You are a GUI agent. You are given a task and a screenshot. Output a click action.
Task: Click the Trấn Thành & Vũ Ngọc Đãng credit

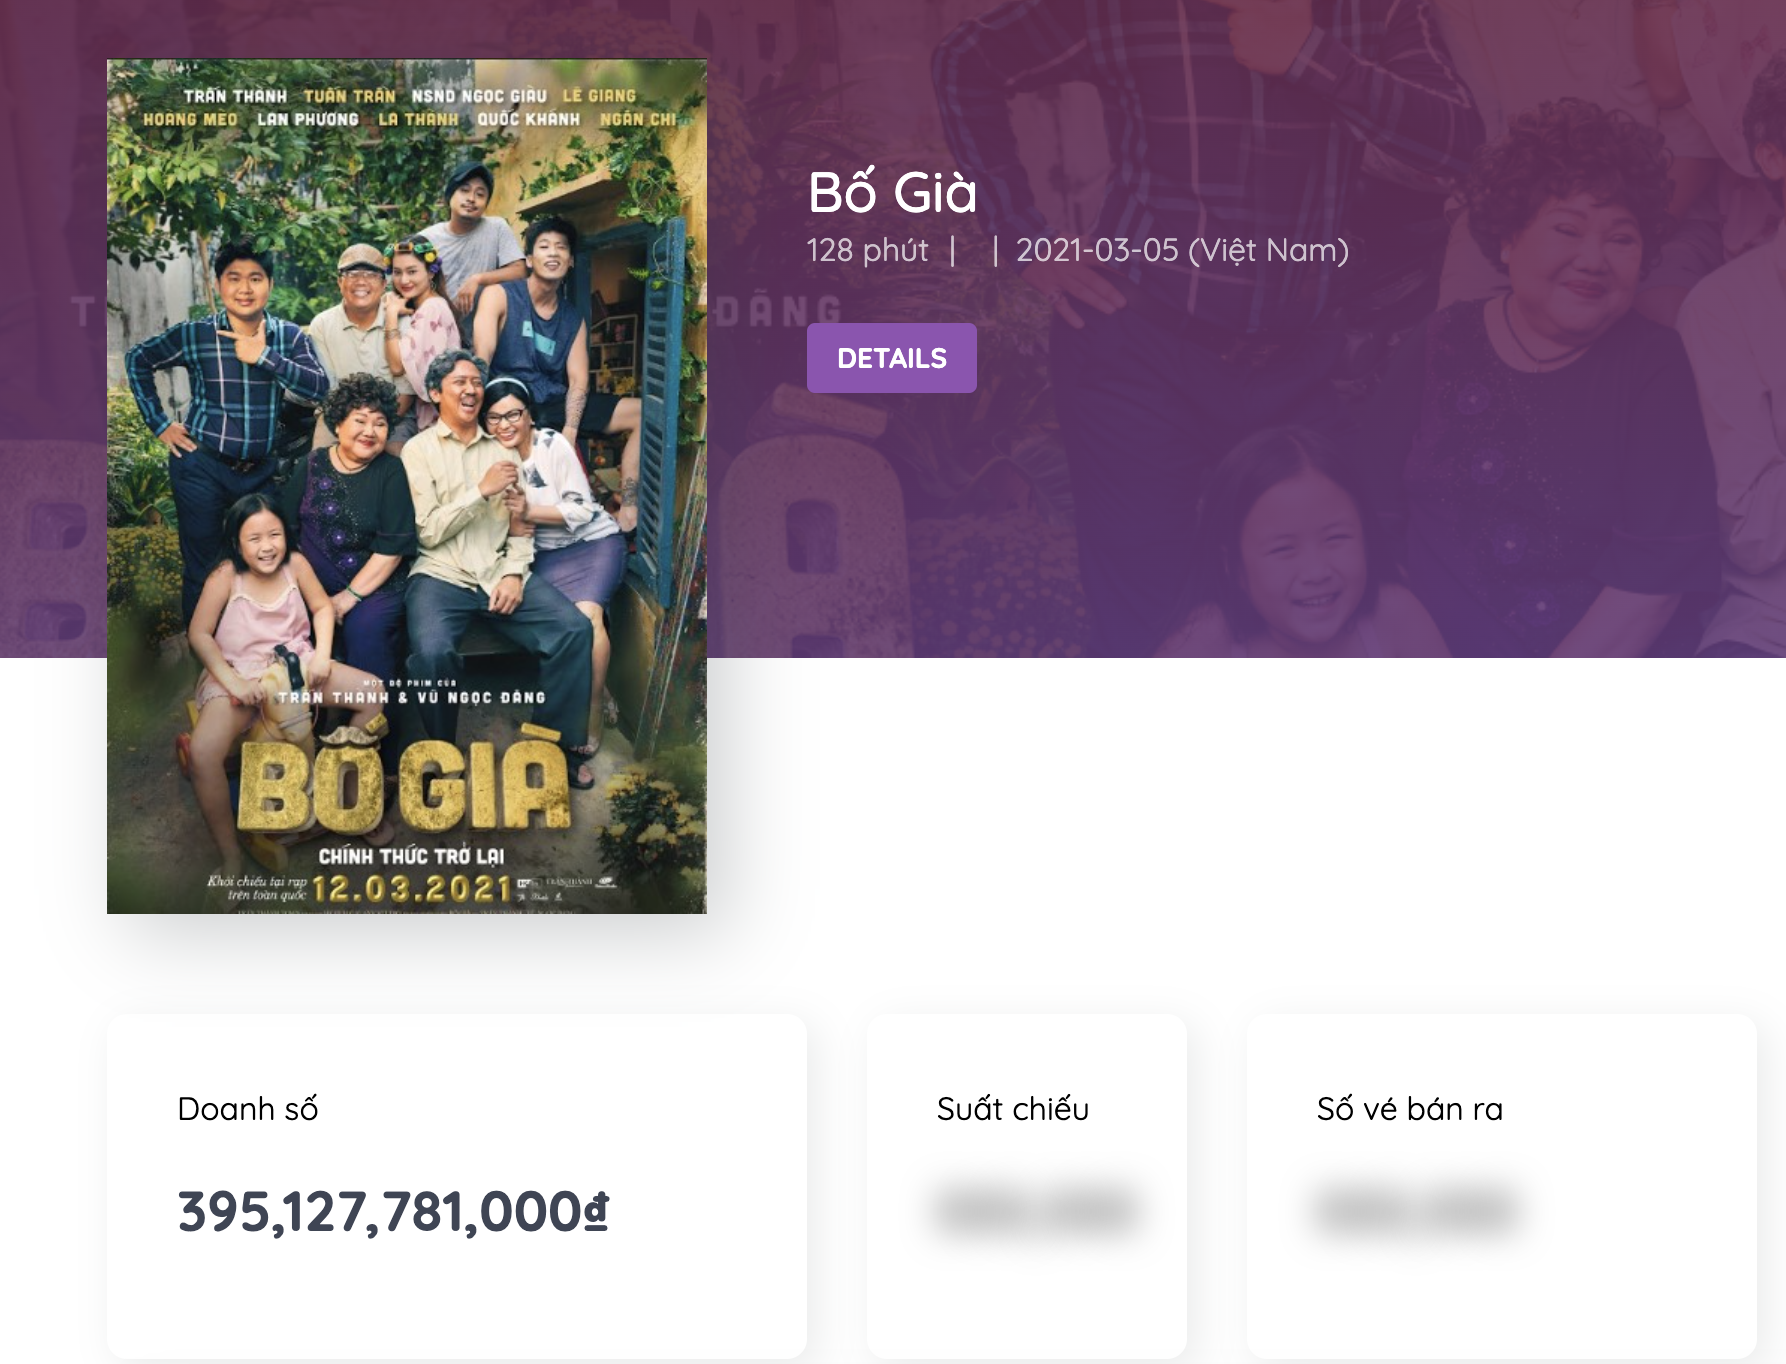411,697
